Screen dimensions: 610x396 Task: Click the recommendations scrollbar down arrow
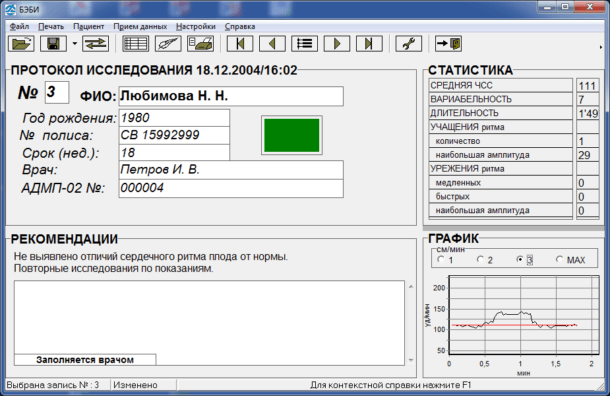pos(411,360)
